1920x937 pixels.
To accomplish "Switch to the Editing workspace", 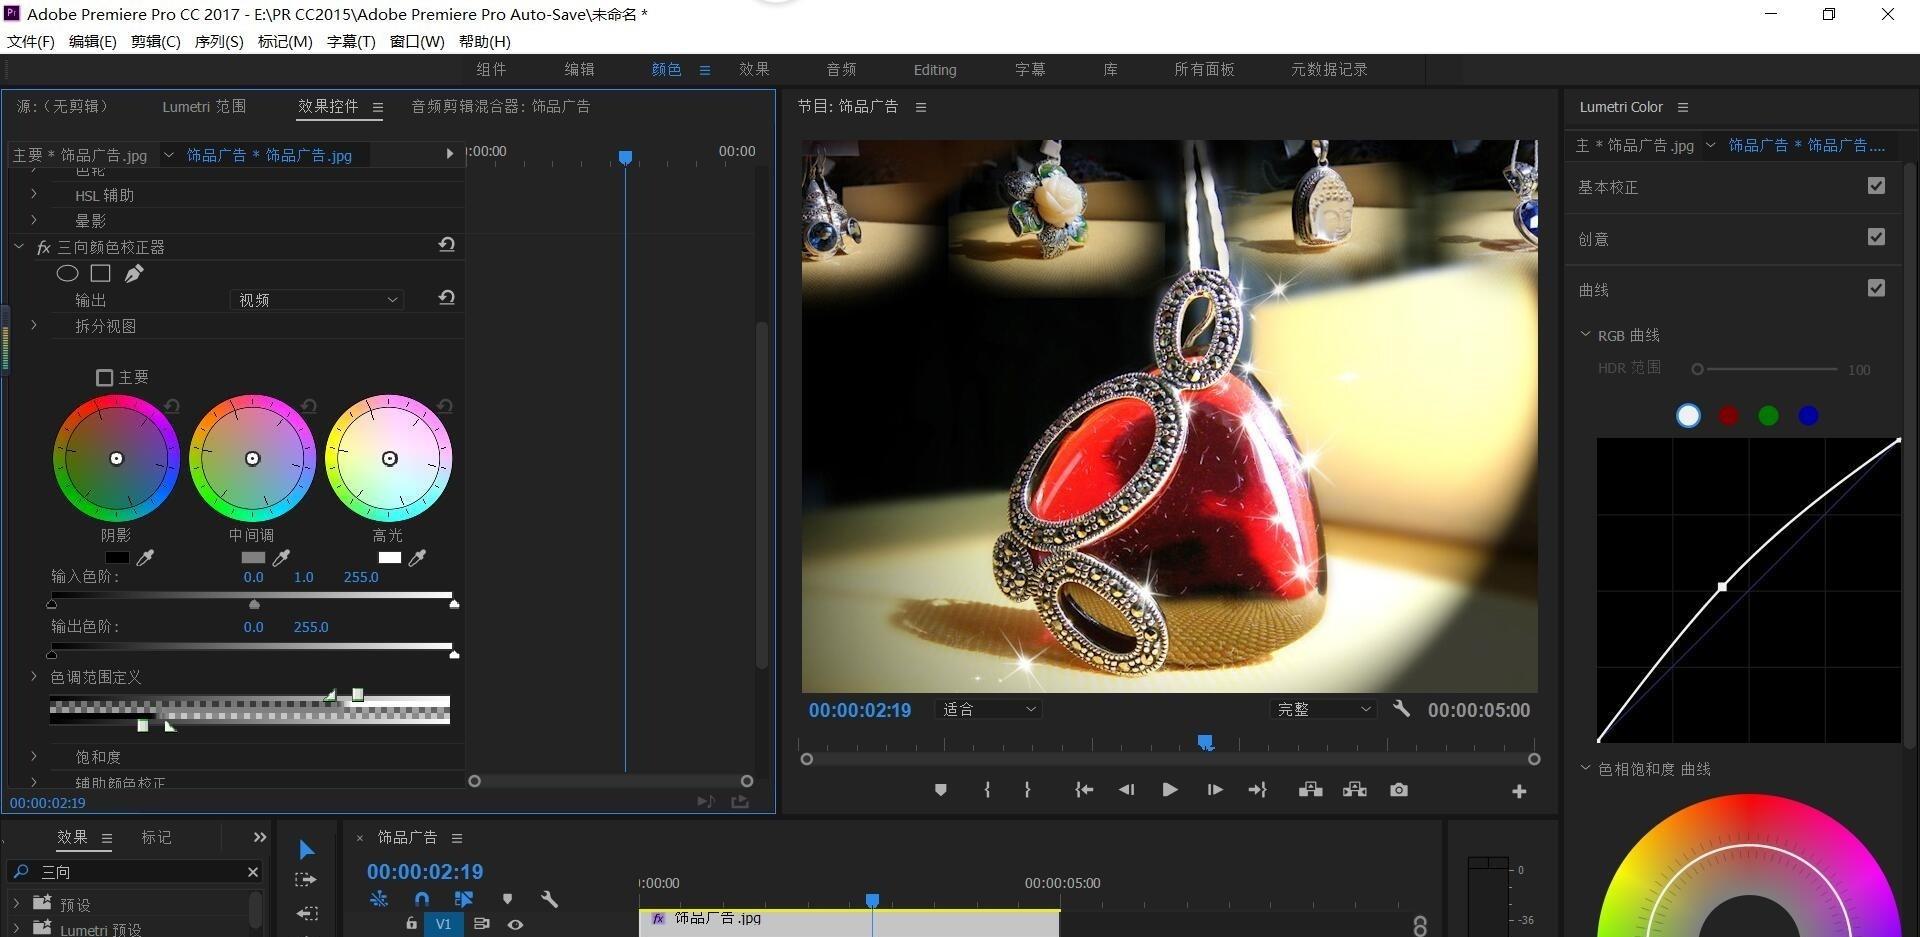I will tap(935, 70).
